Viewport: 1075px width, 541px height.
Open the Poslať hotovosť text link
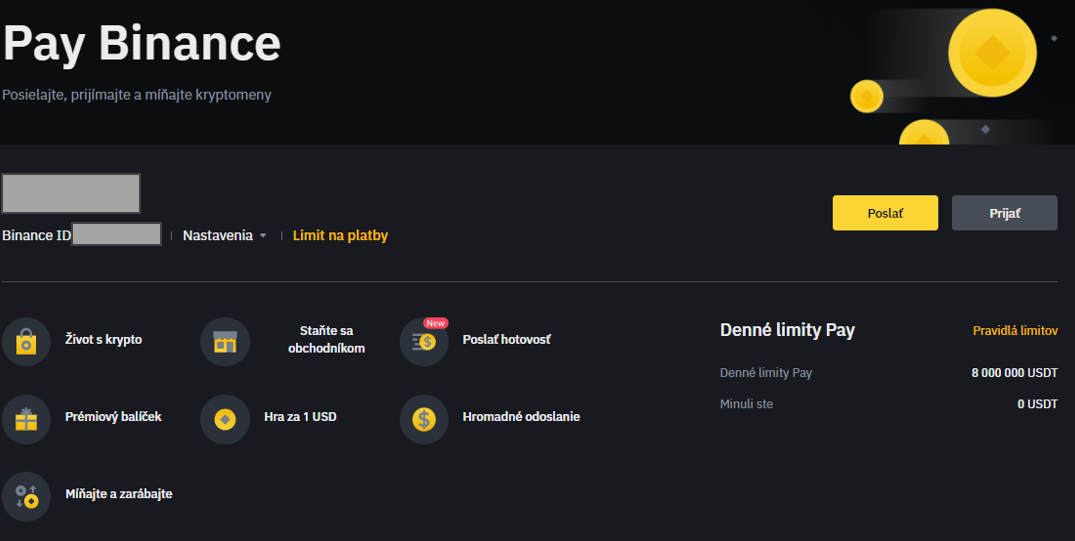[x=506, y=340]
